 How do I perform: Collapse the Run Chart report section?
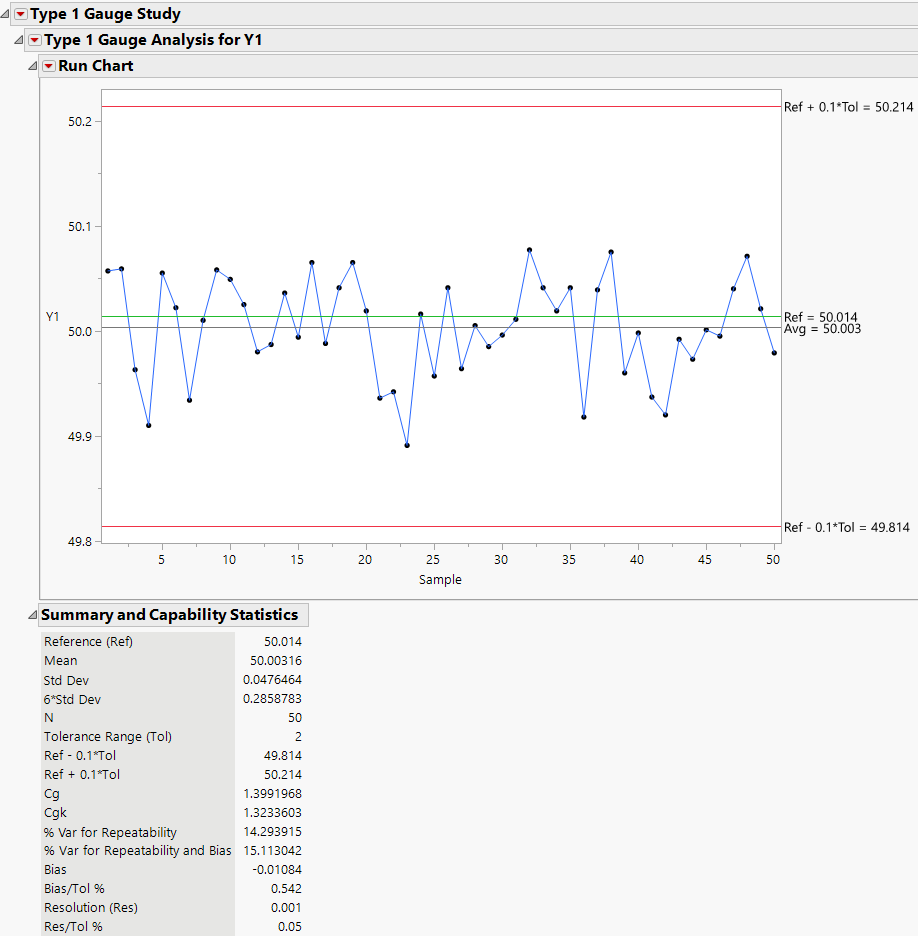click(34, 65)
